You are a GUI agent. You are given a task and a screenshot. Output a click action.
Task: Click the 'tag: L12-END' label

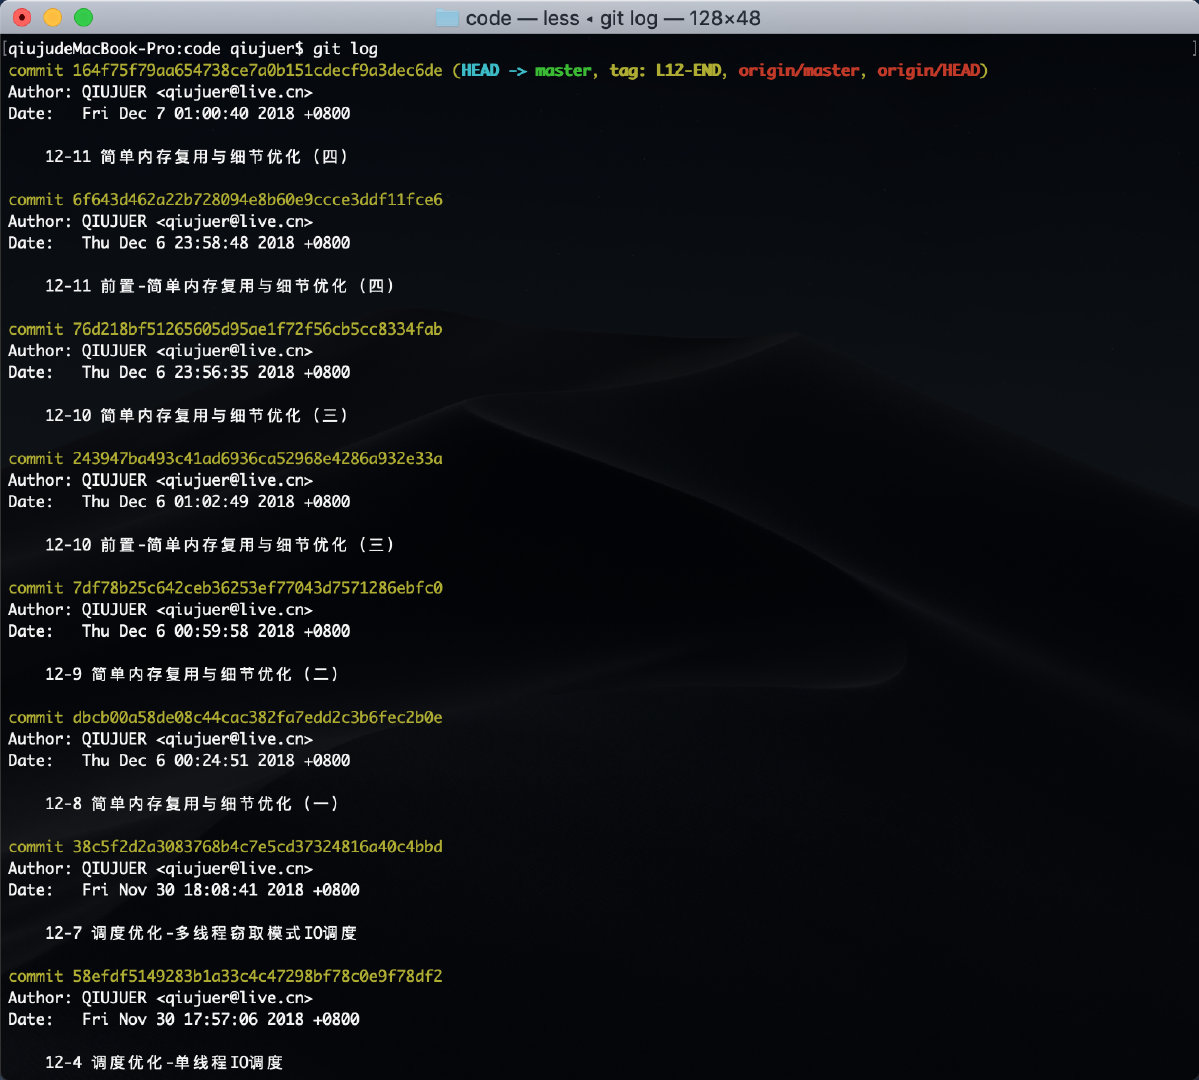point(665,70)
